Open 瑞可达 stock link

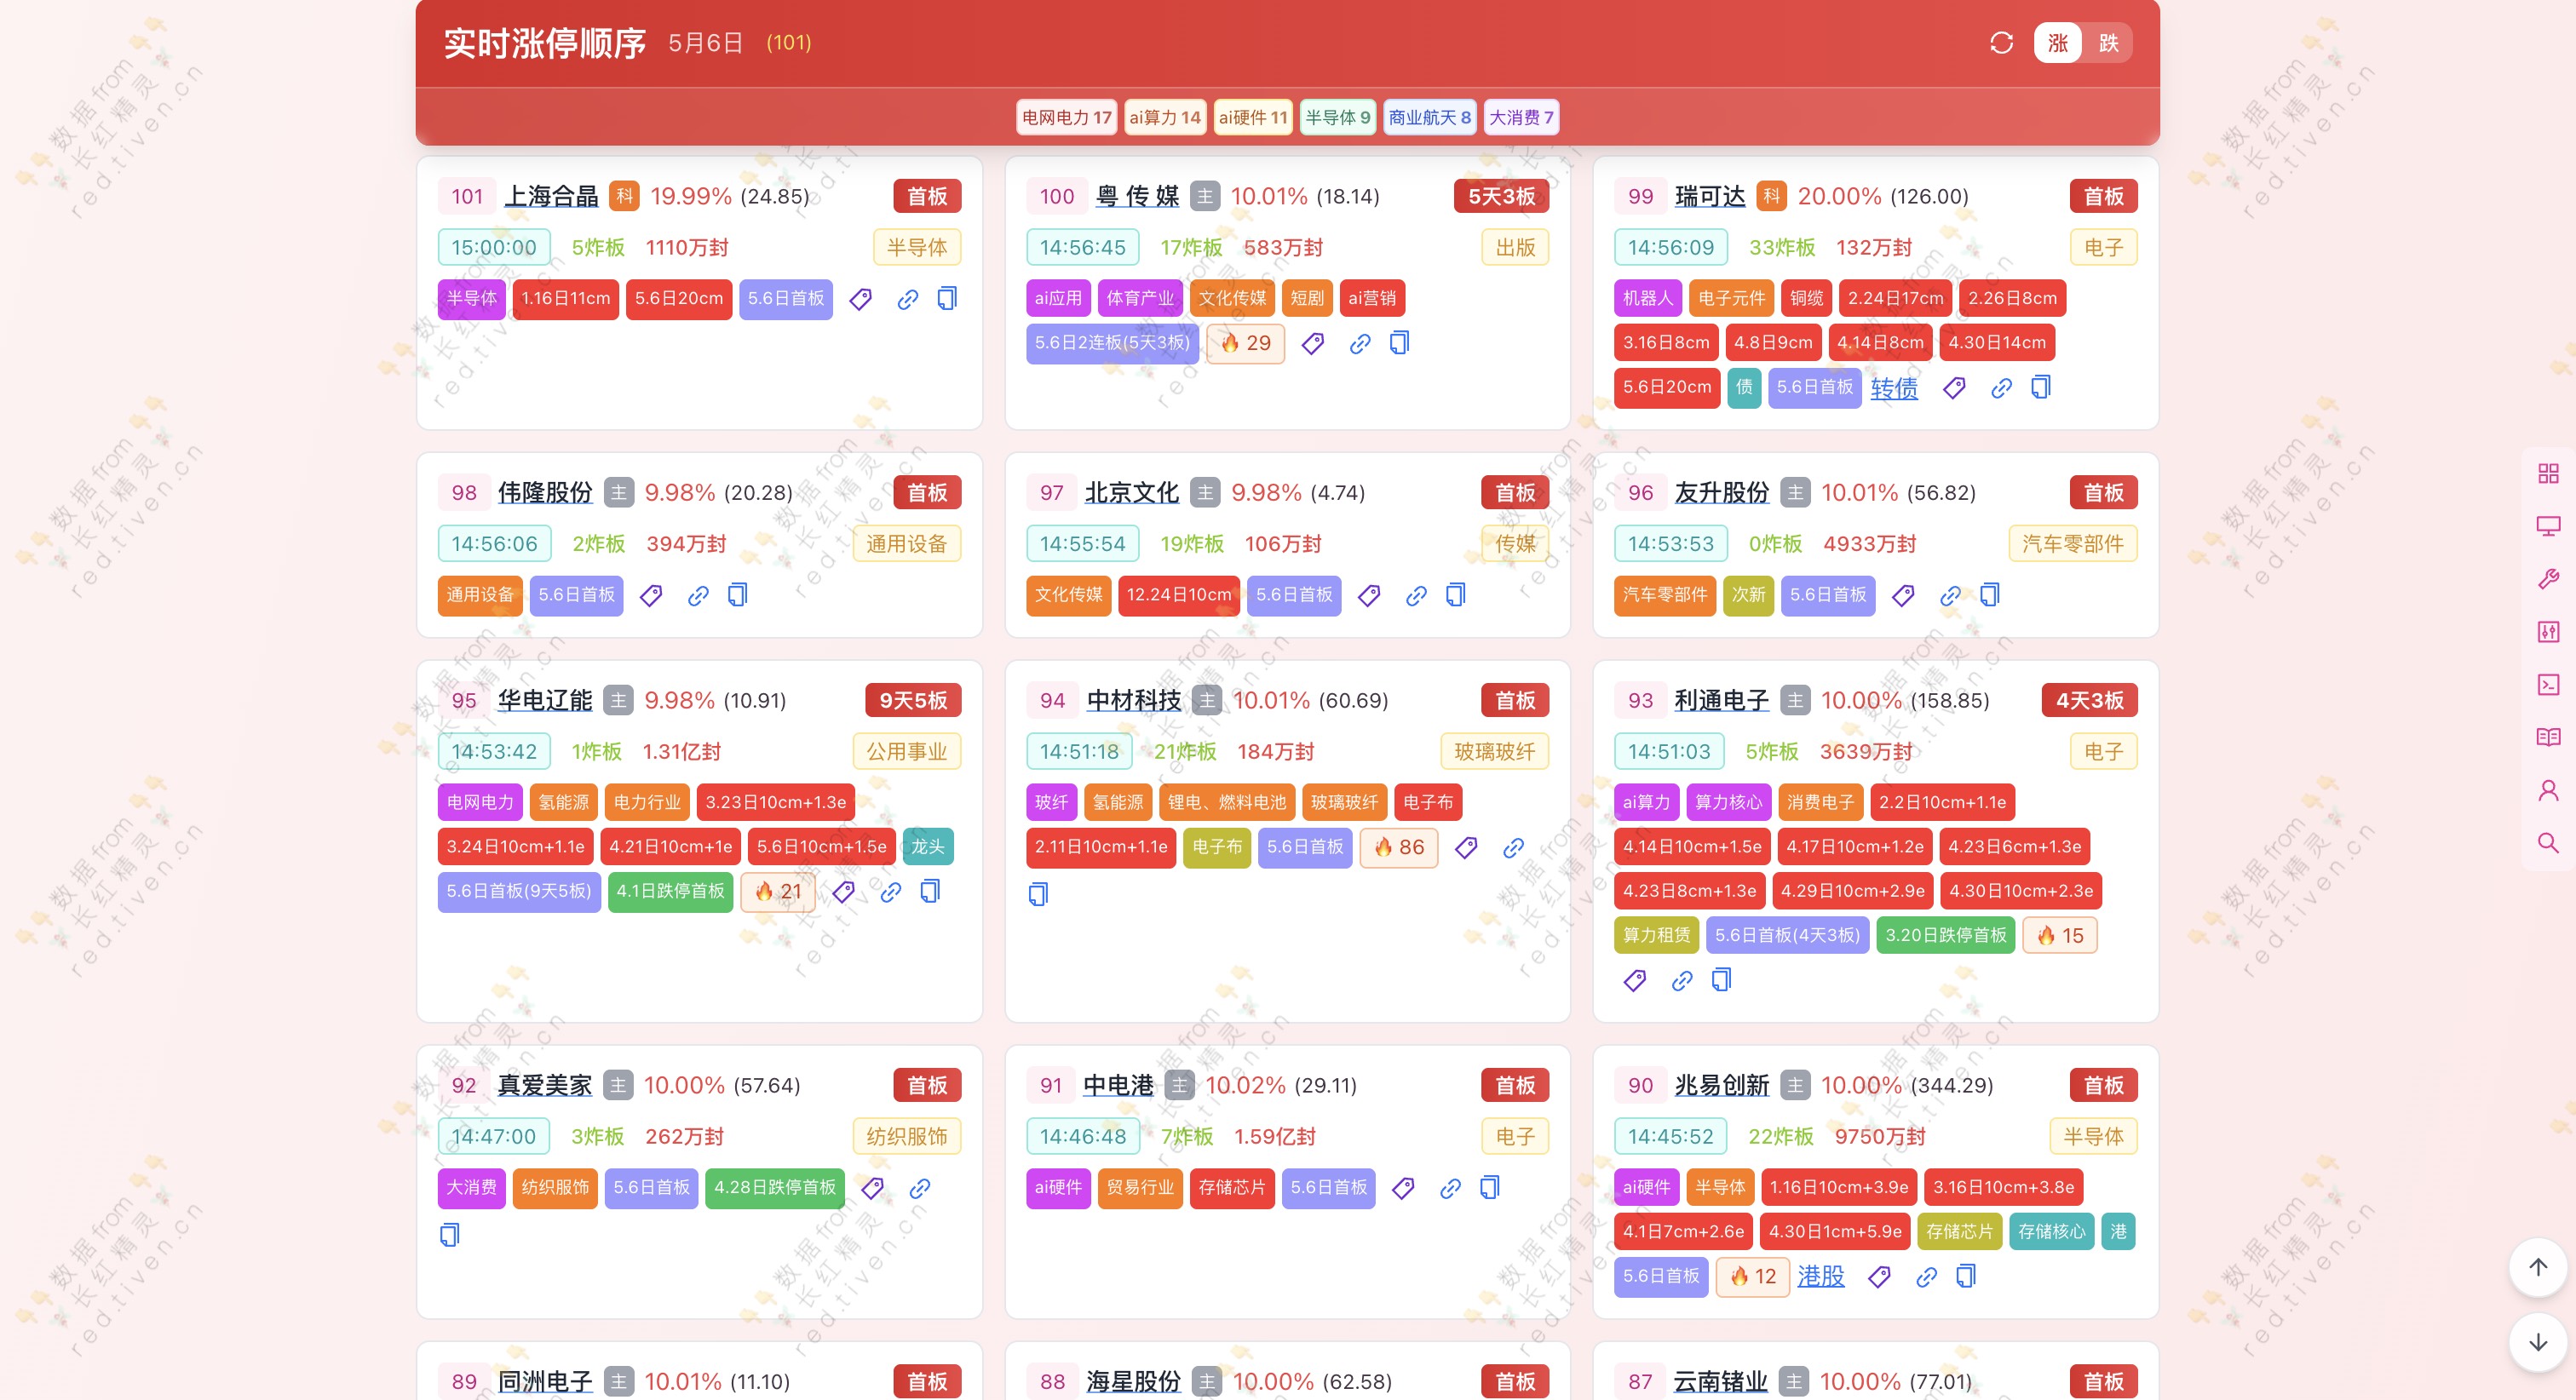point(1710,196)
